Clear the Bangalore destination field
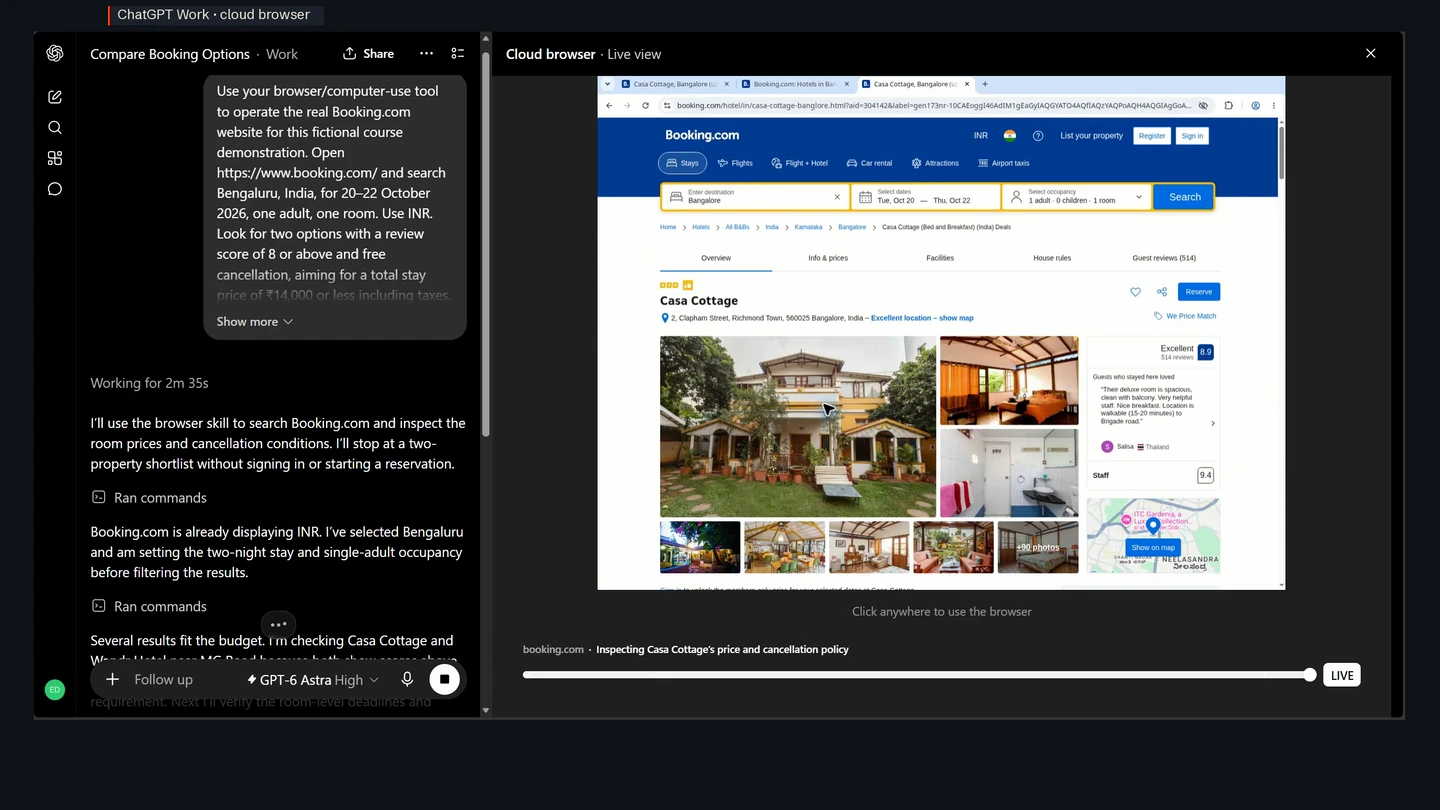The width and height of the screenshot is (1440, 810). coord(837,197)
